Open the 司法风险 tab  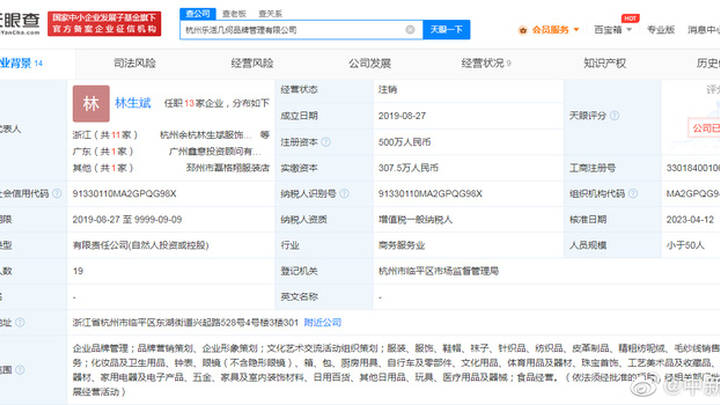pos(135,63)
